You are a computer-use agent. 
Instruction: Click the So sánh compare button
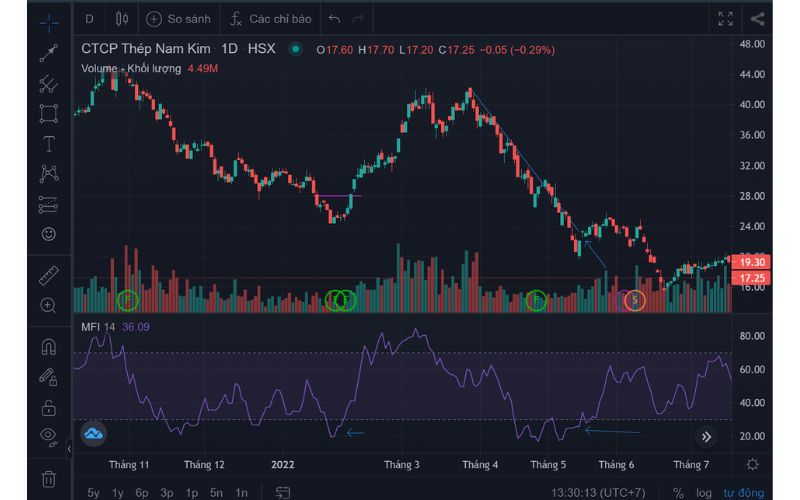pyautogui.click(x=180, y=18)
